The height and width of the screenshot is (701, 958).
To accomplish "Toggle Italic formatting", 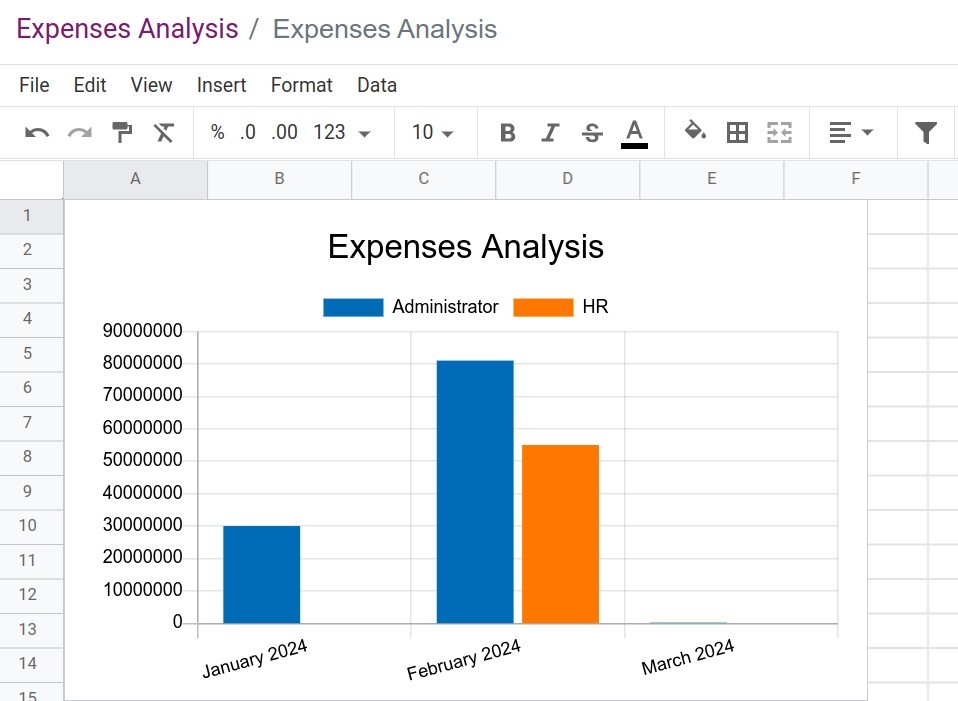I will (x=550, y=133).
